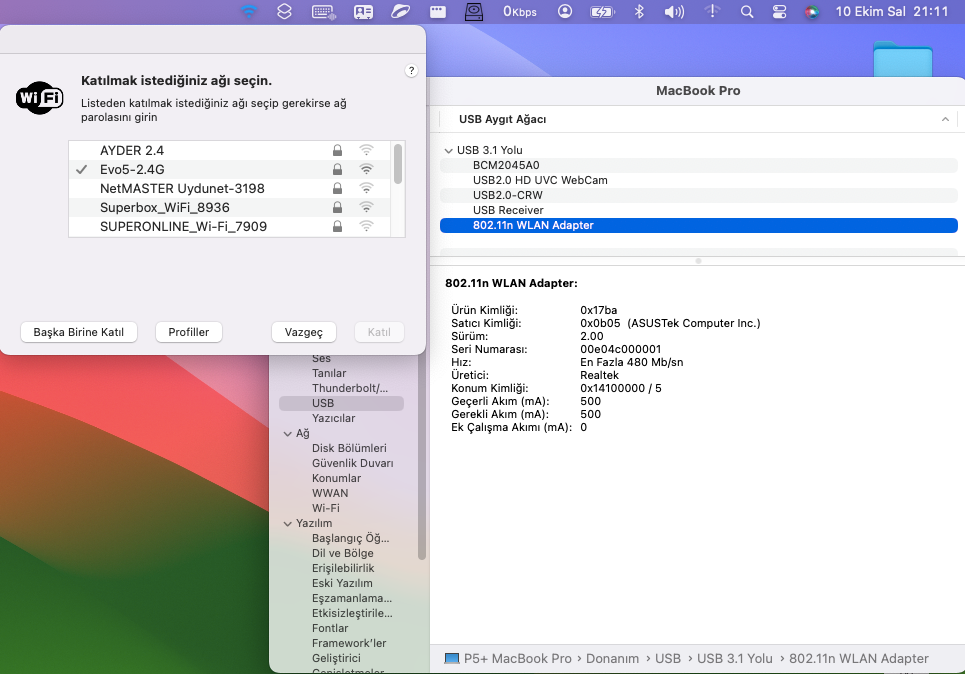Open Dil ve Bölge in the sidebar
The width and height of the screenshot is (965, 674).
342,553
